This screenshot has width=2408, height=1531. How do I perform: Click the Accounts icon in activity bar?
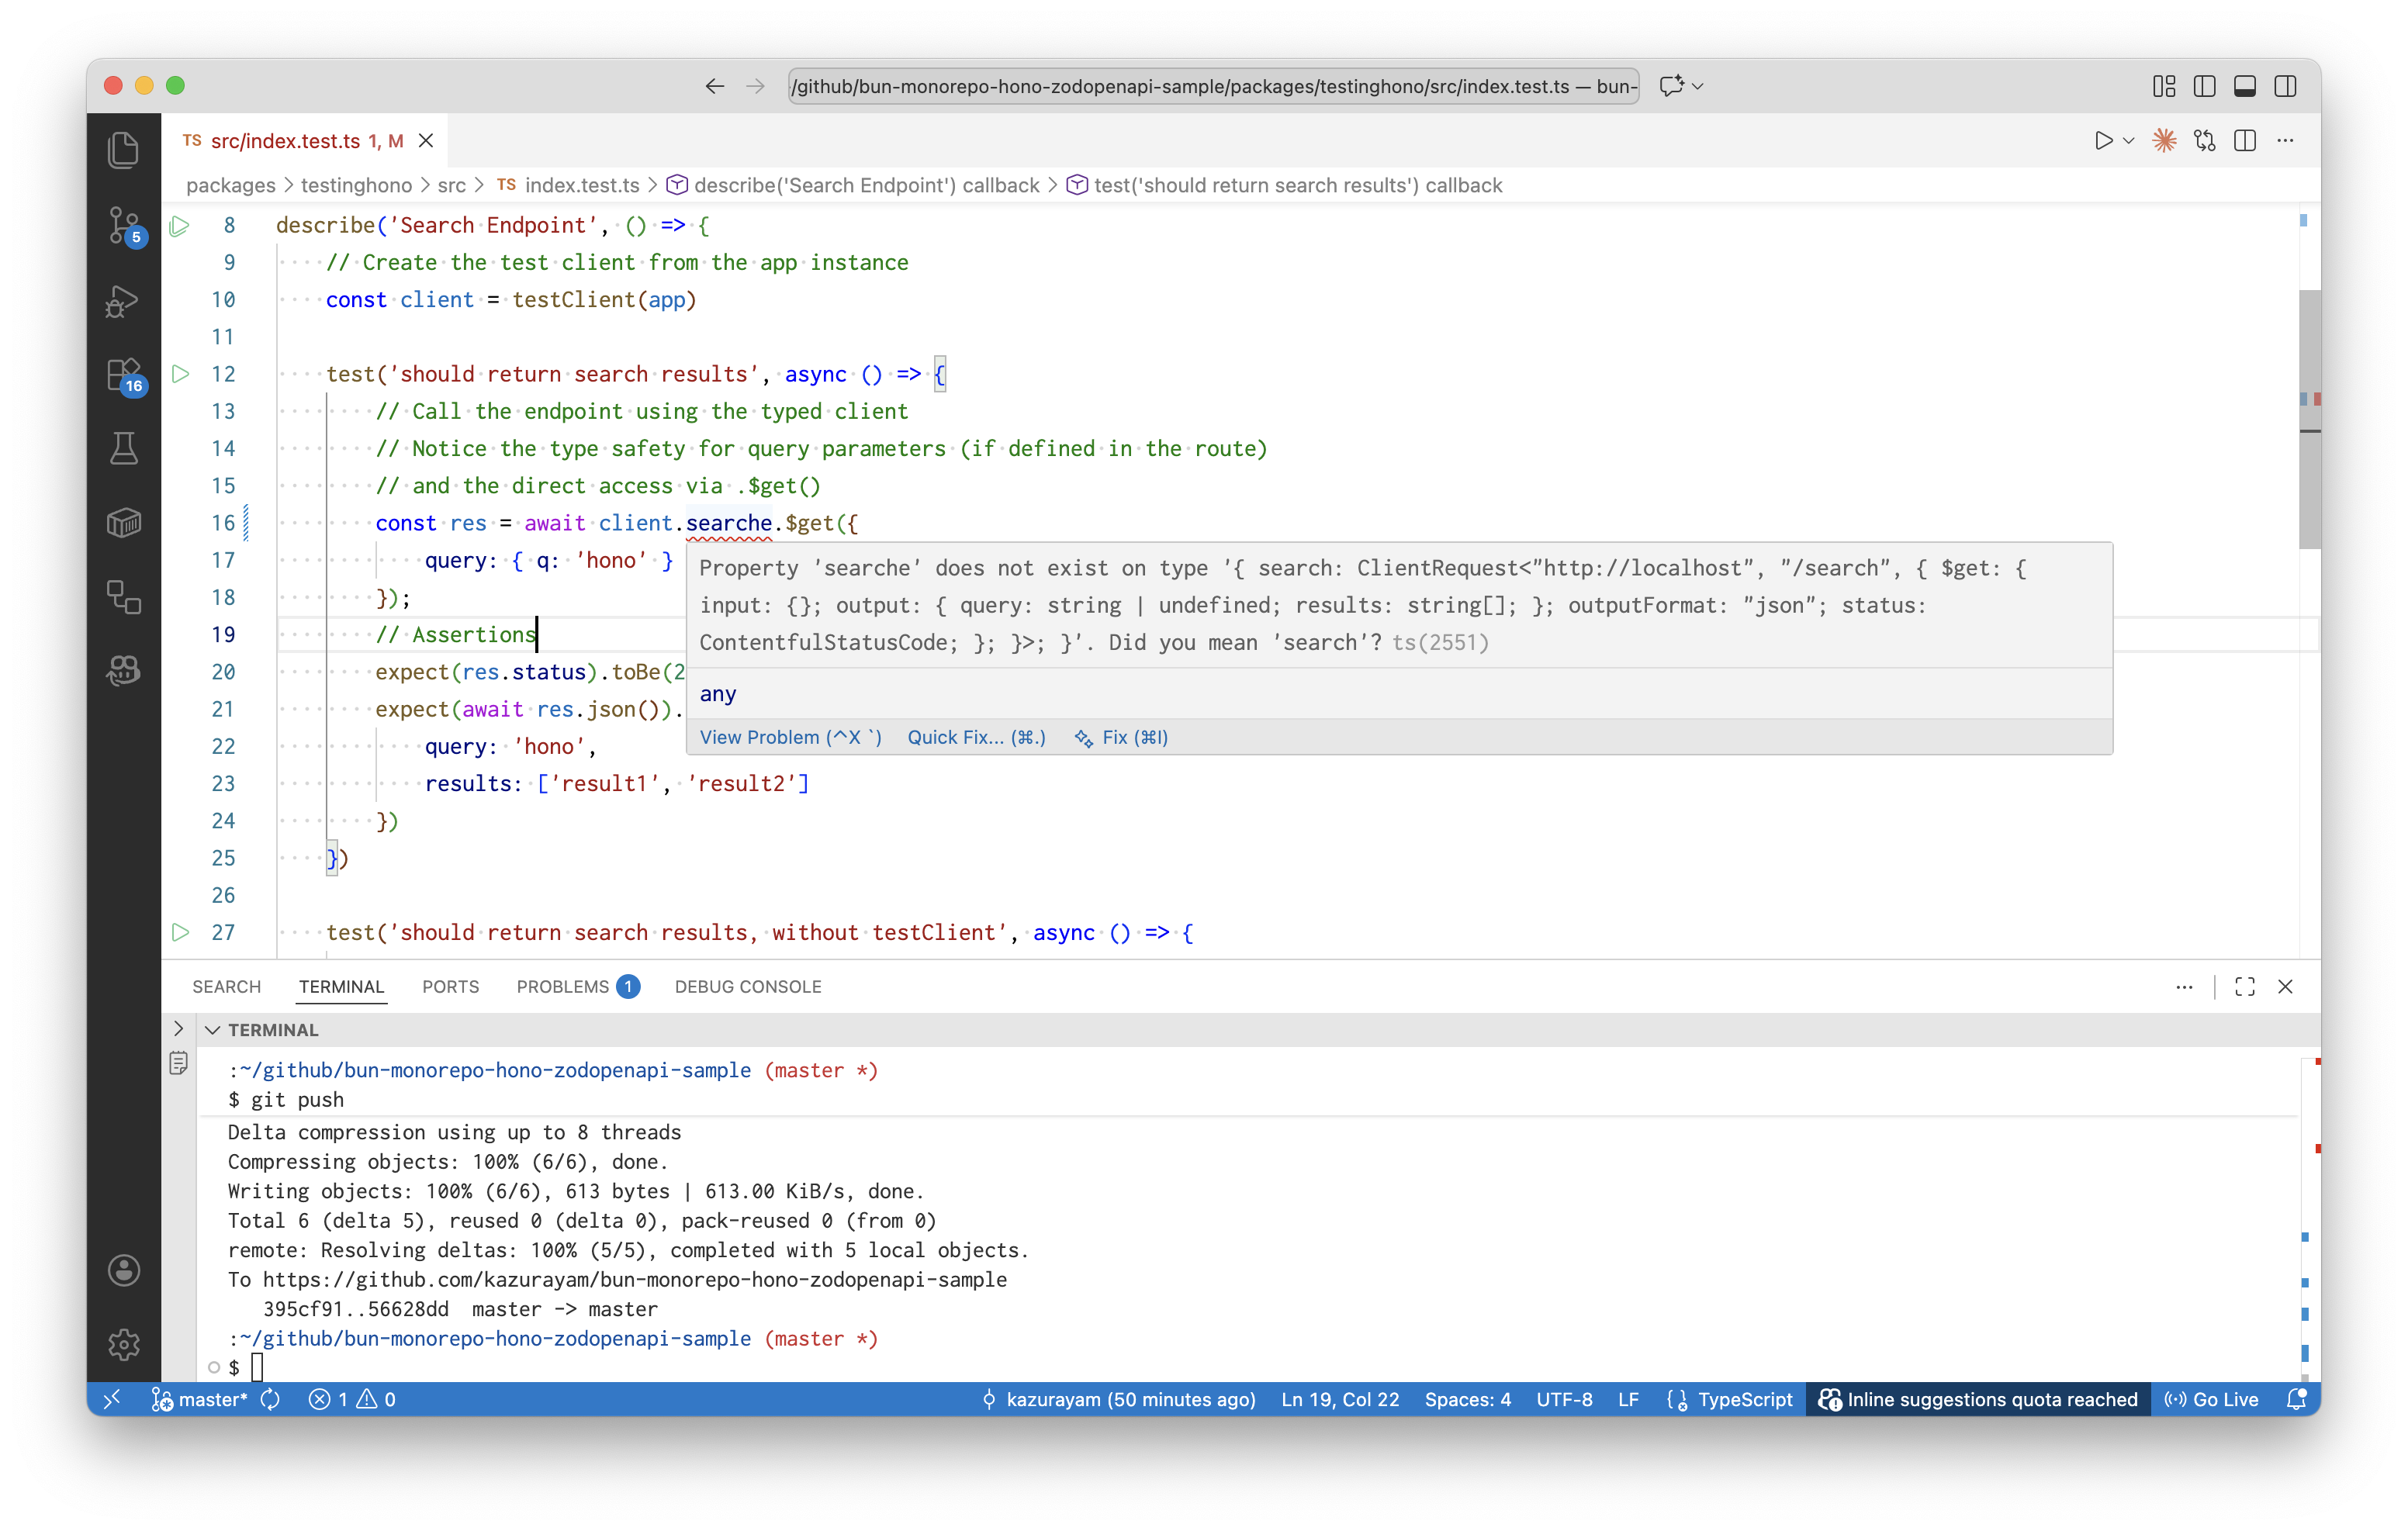(x=123, y=1270)
